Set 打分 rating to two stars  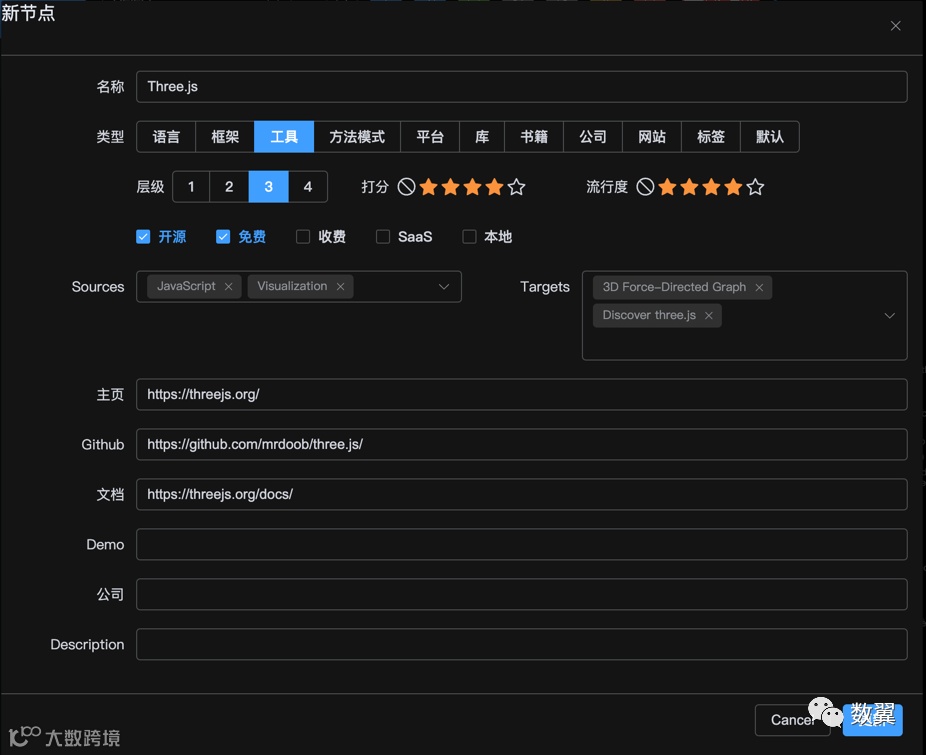(451, 187)
